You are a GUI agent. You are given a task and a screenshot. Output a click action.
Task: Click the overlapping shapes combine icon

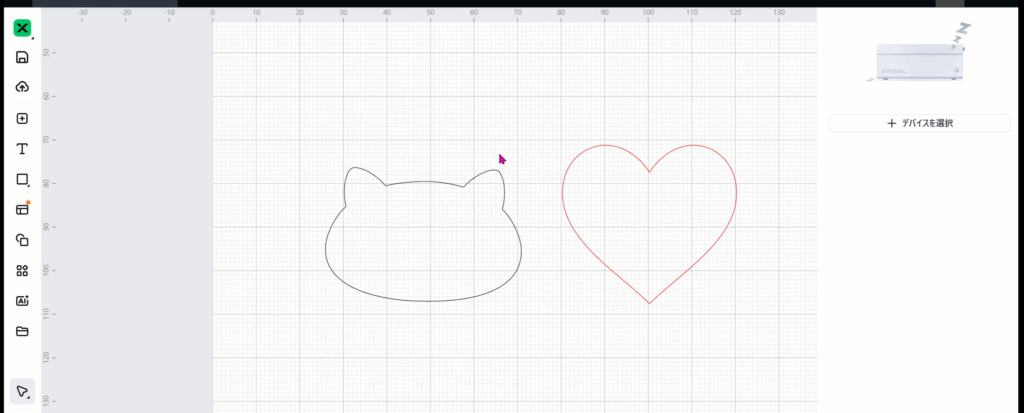coord(22,240)
